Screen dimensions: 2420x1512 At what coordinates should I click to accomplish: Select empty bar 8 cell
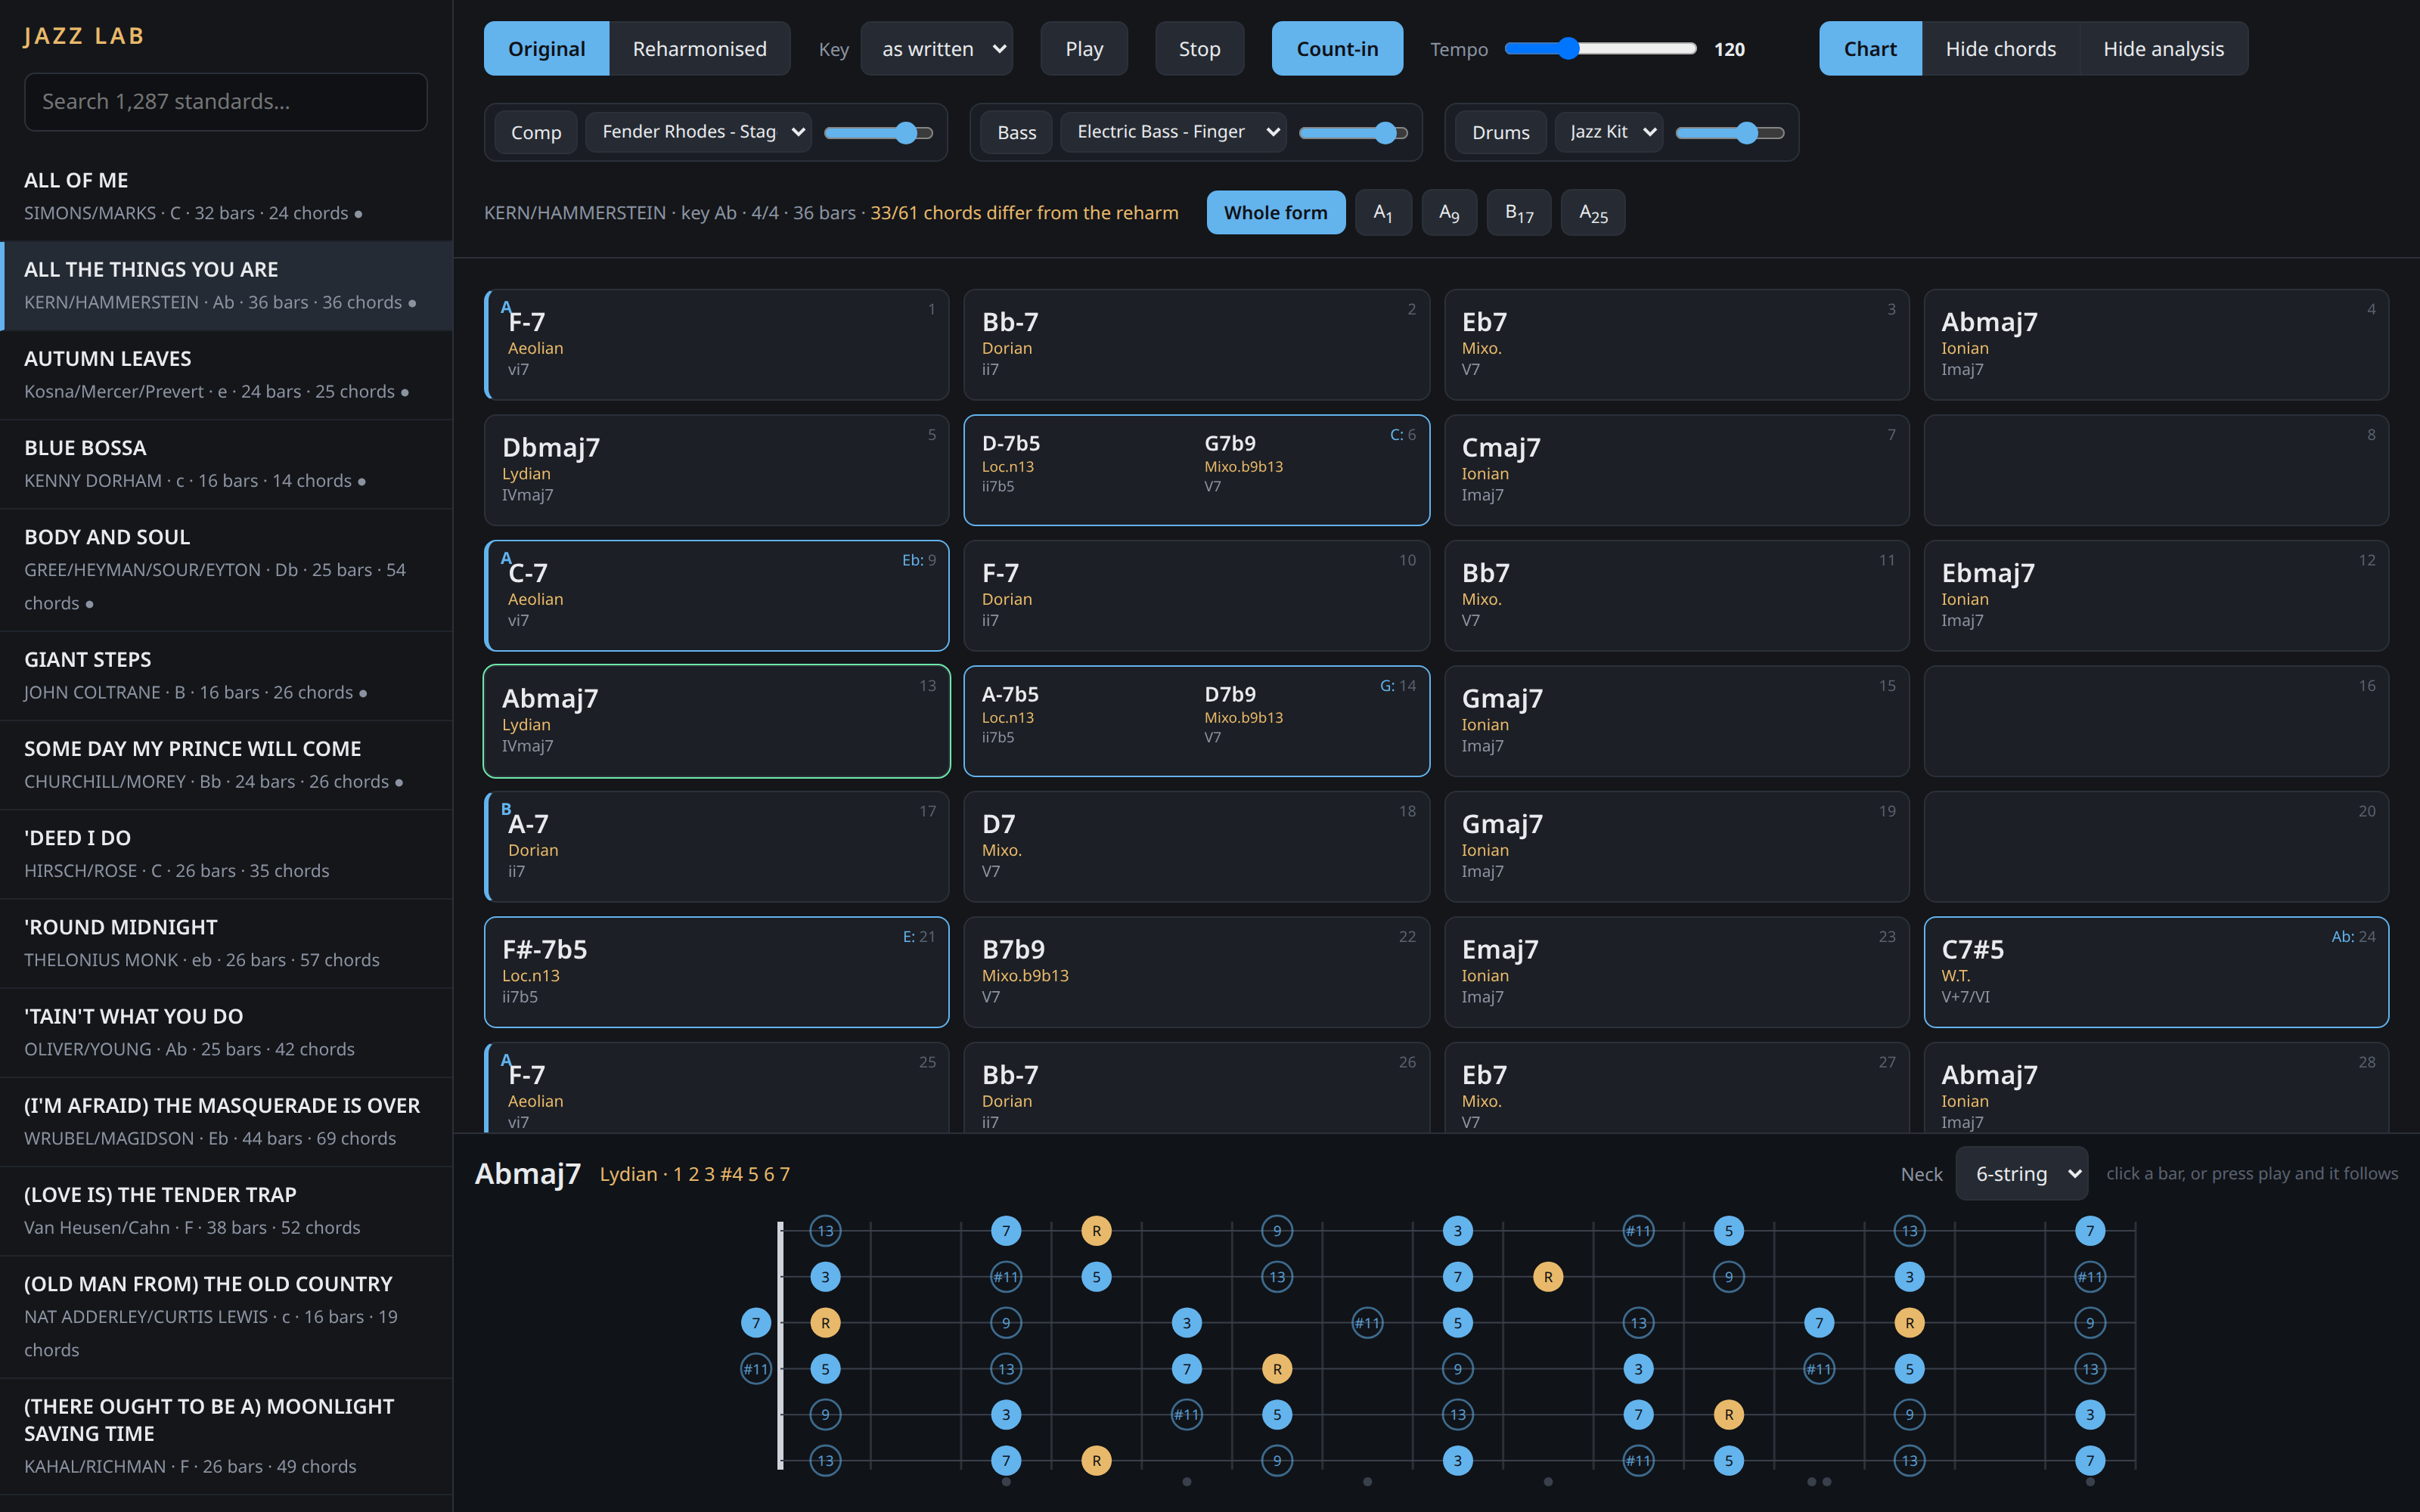coord(2156,470)
